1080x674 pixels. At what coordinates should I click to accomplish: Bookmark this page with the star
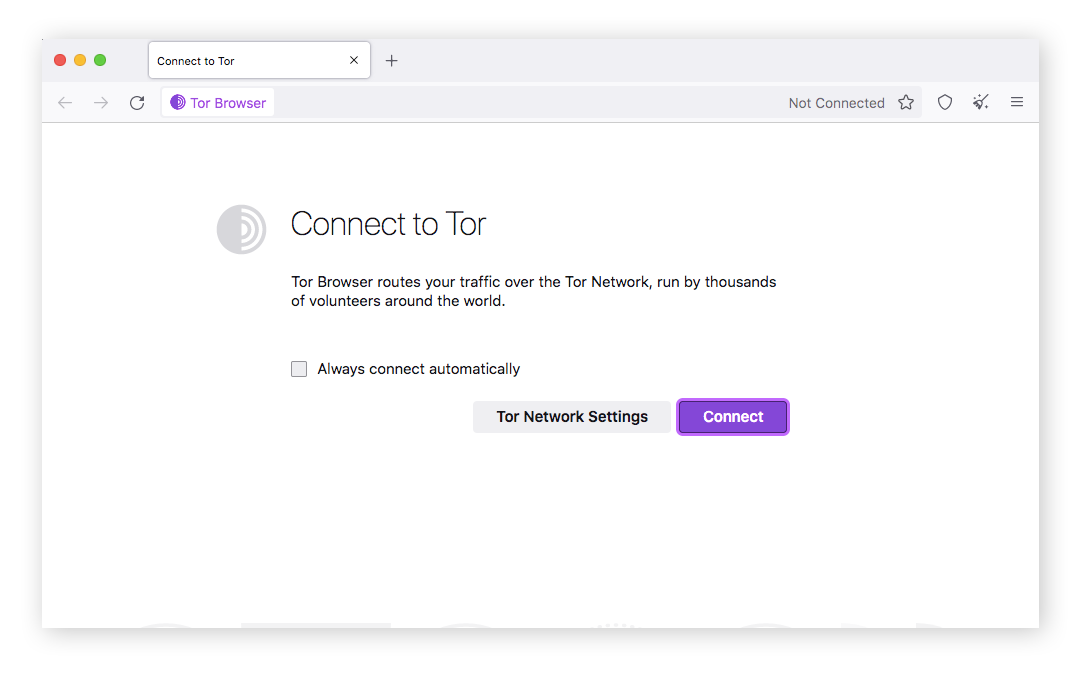[x=906, y=103]
